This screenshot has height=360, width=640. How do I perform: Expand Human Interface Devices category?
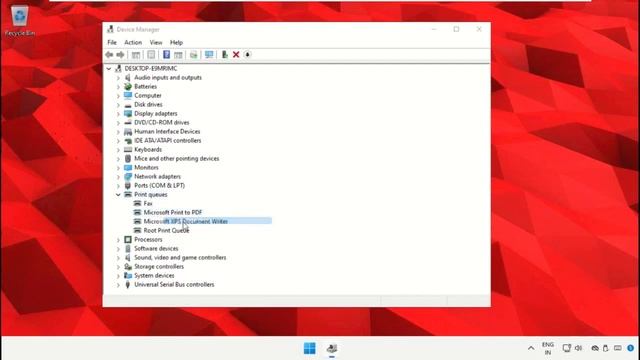coord(118,131)
